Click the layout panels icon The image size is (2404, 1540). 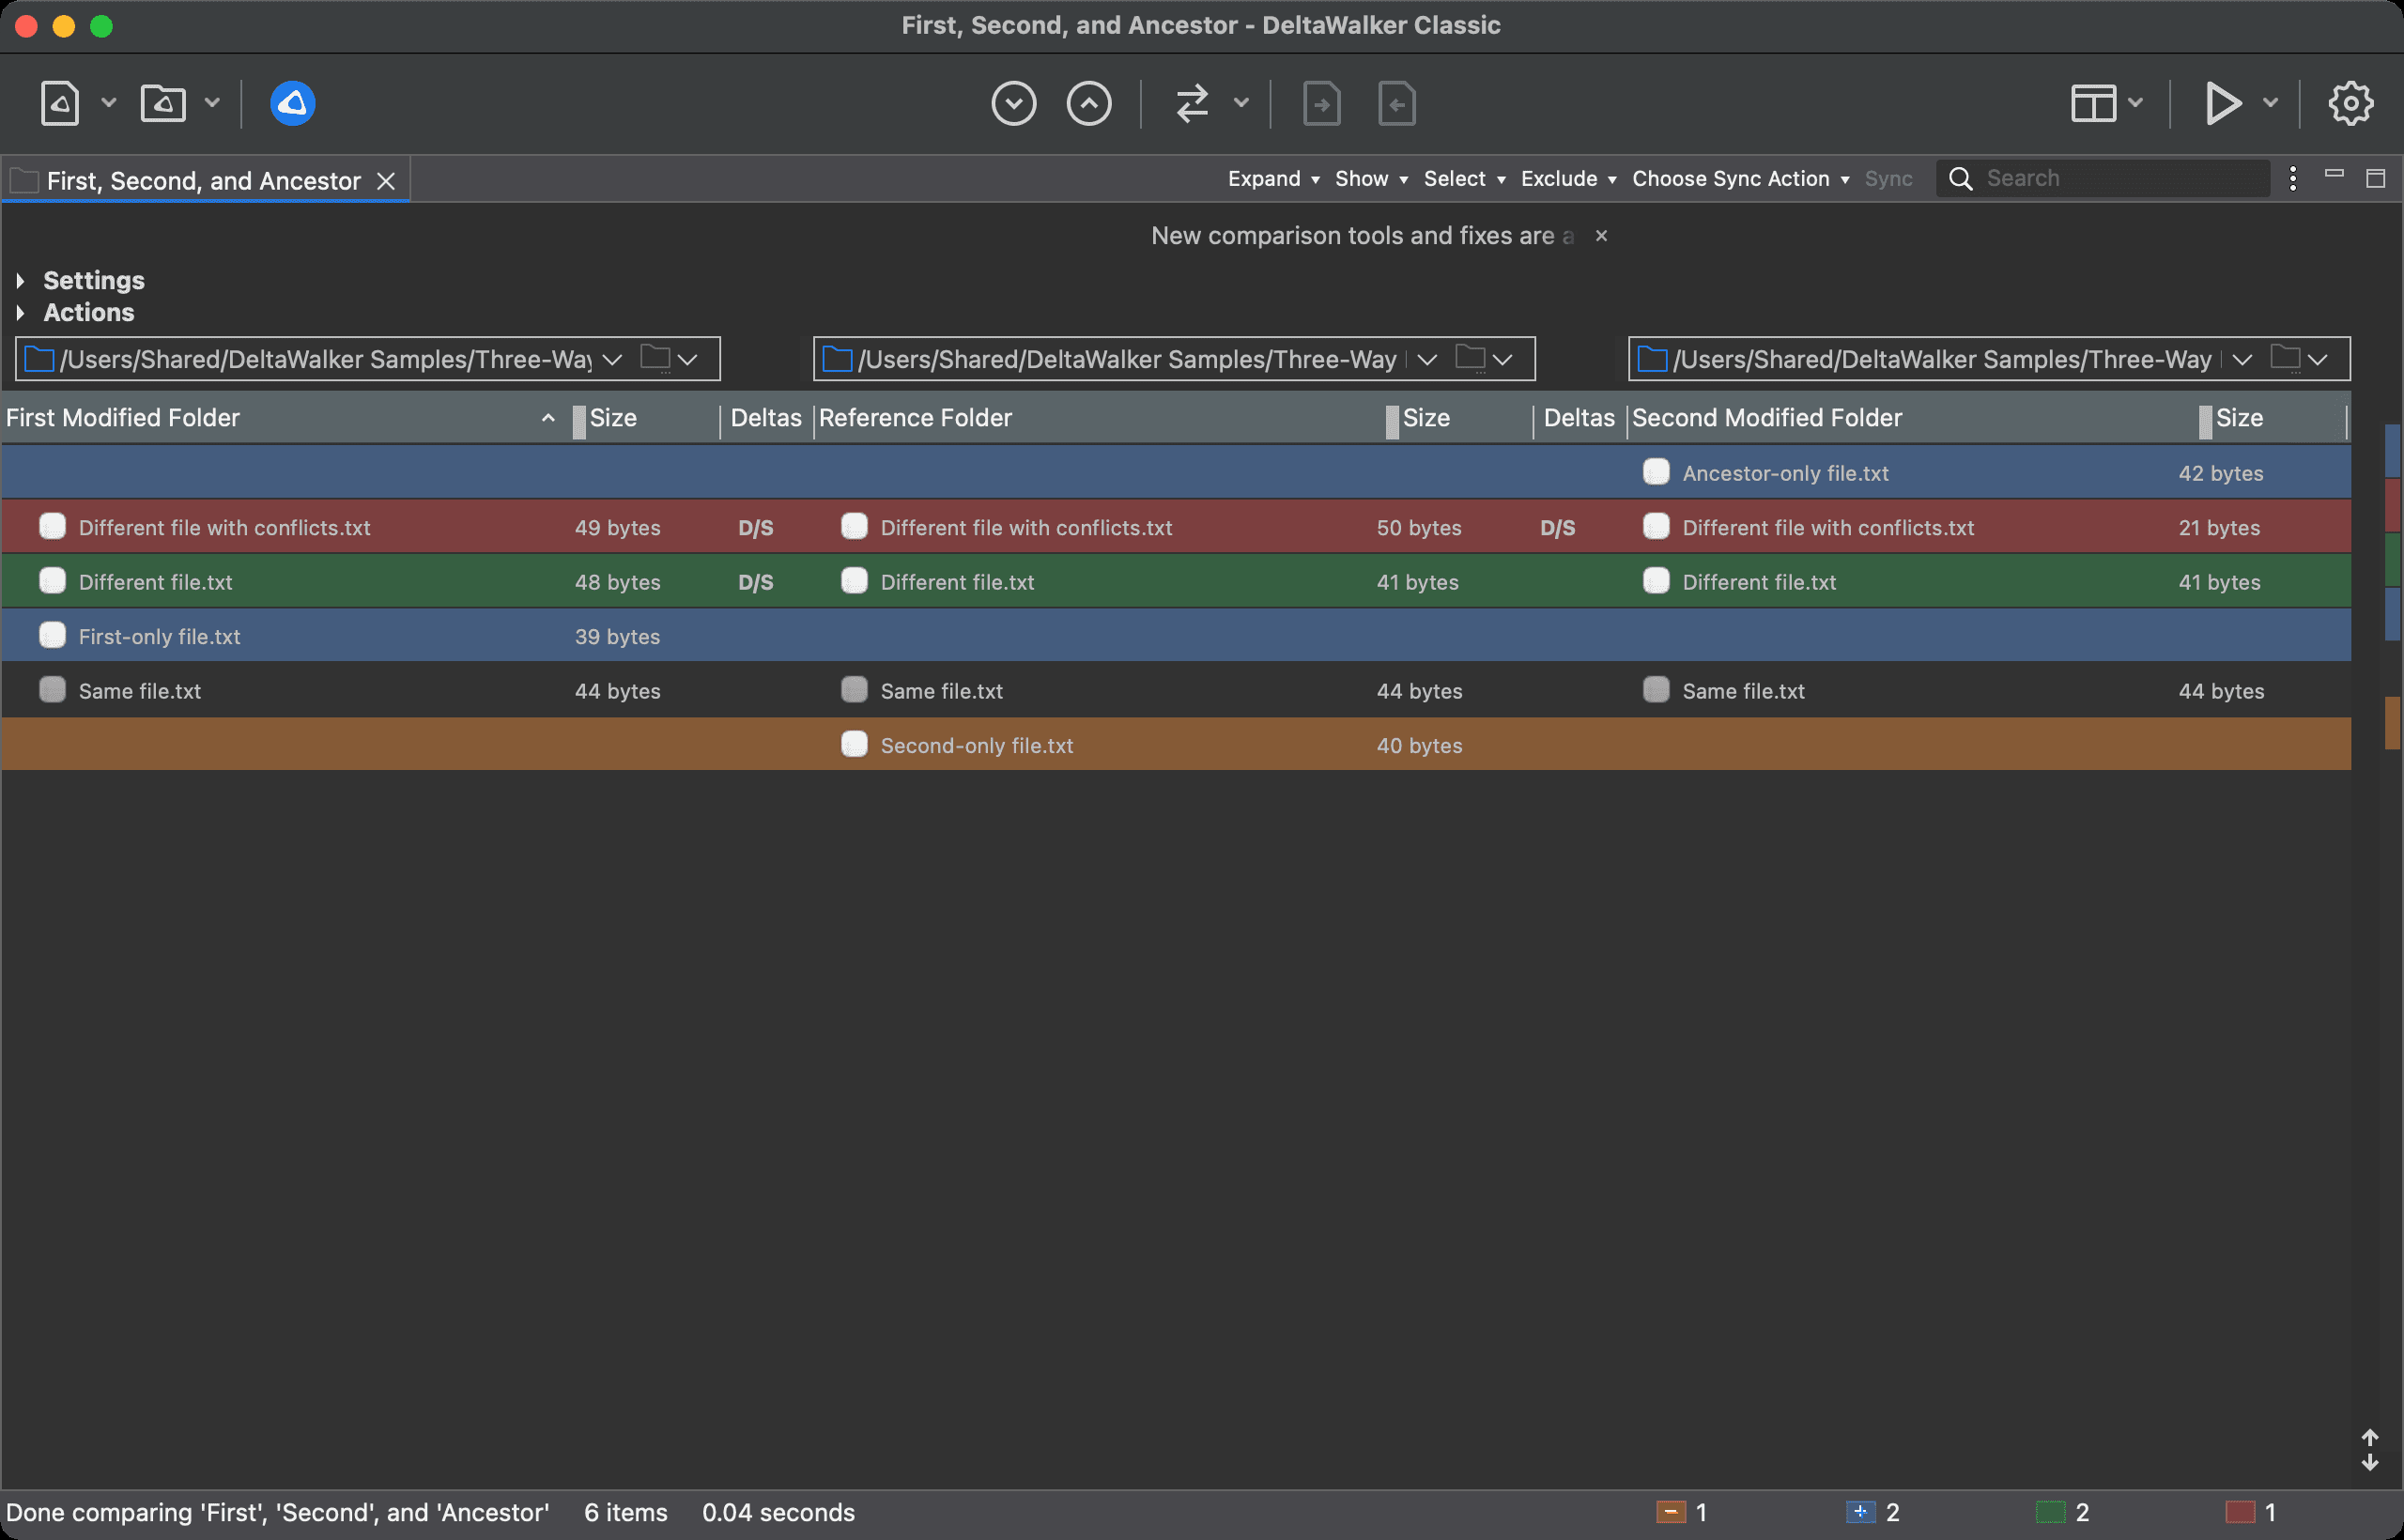click(2093, 103)
